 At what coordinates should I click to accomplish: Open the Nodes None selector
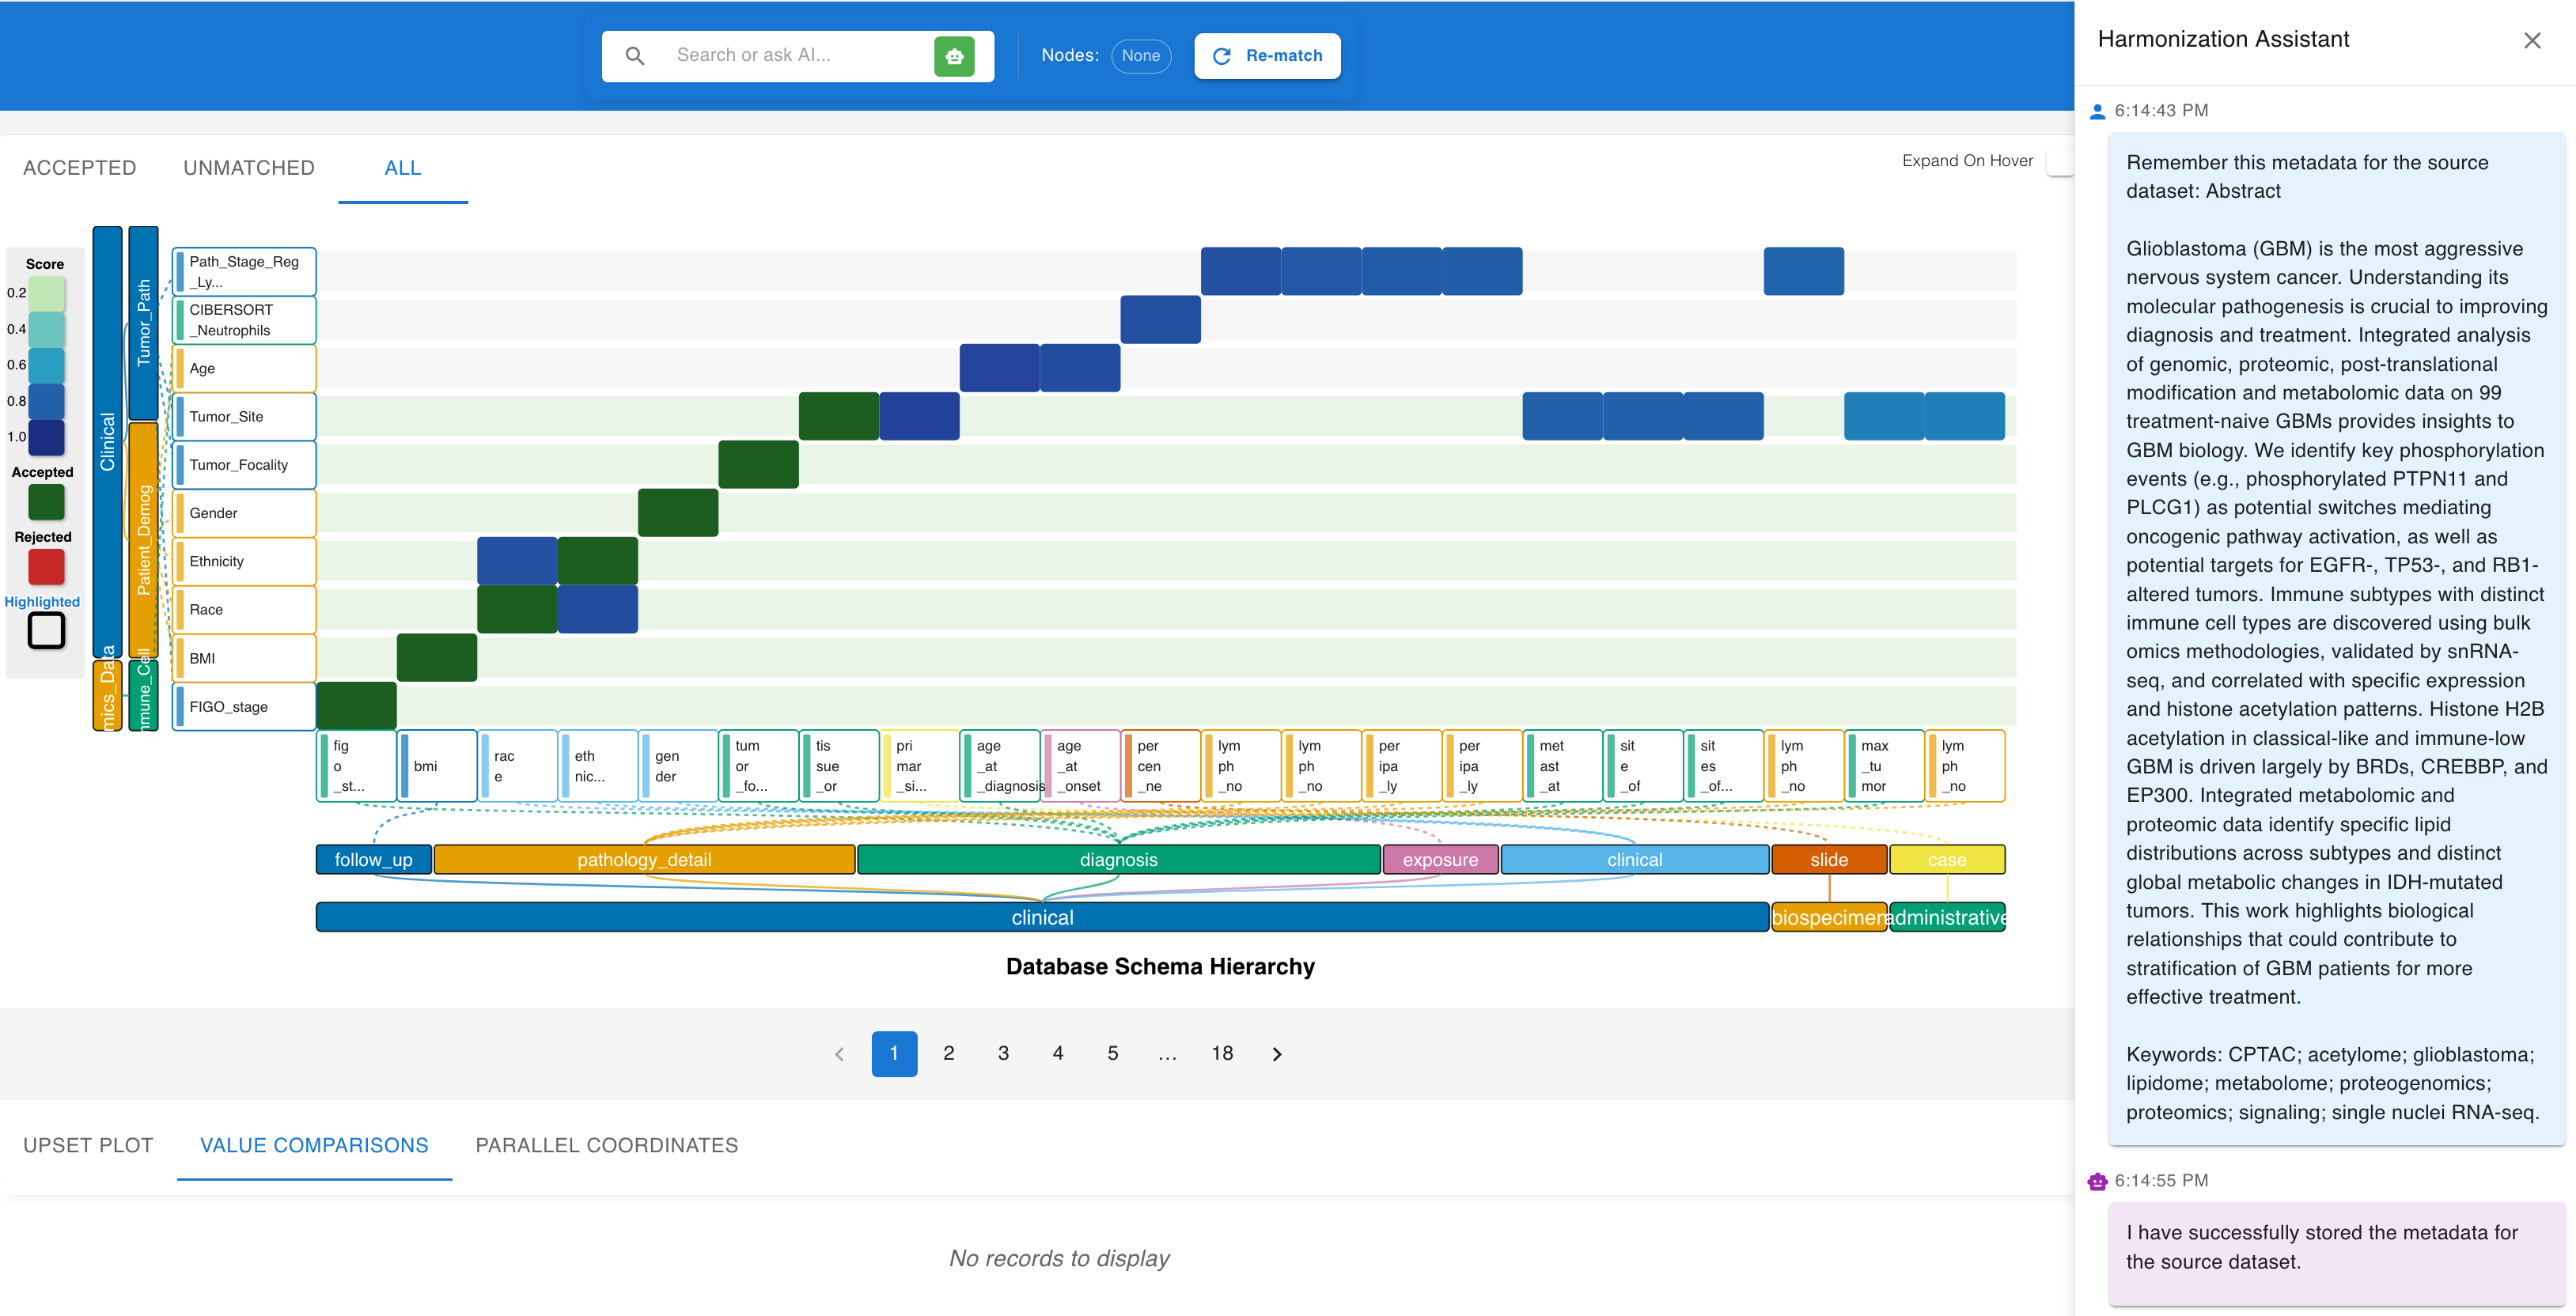pos(1140,56)
